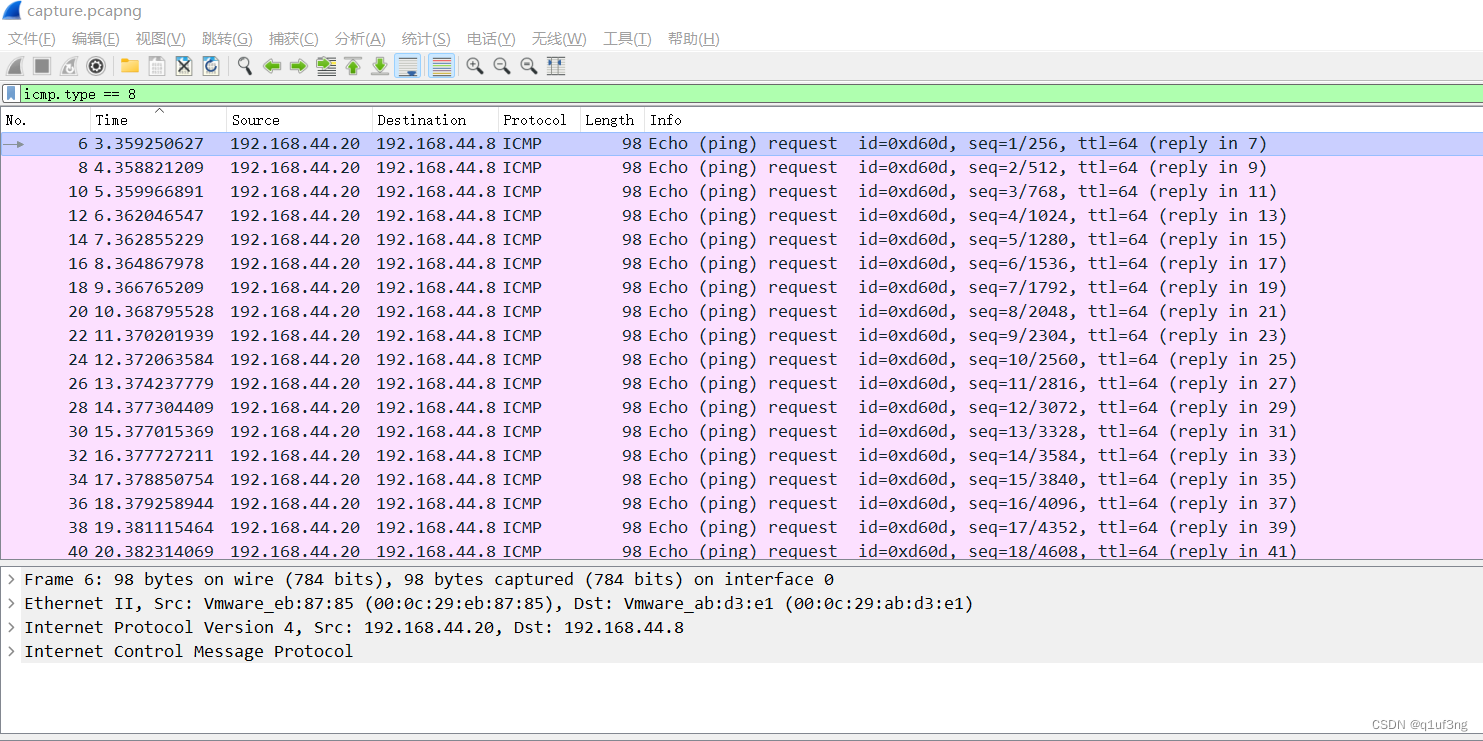This screenshot has height=741, width=1483.
Task: Sort by the Protocol column header
Action: (539, 120)
